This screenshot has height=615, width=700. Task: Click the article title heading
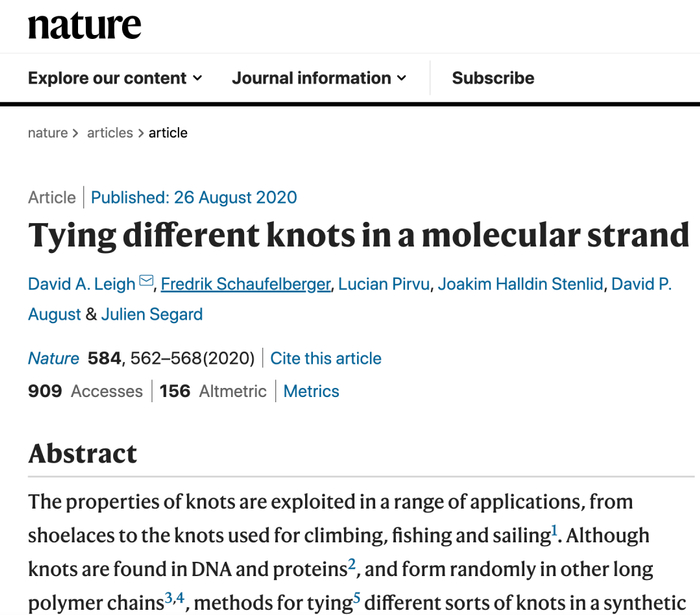tap(359, 236)
